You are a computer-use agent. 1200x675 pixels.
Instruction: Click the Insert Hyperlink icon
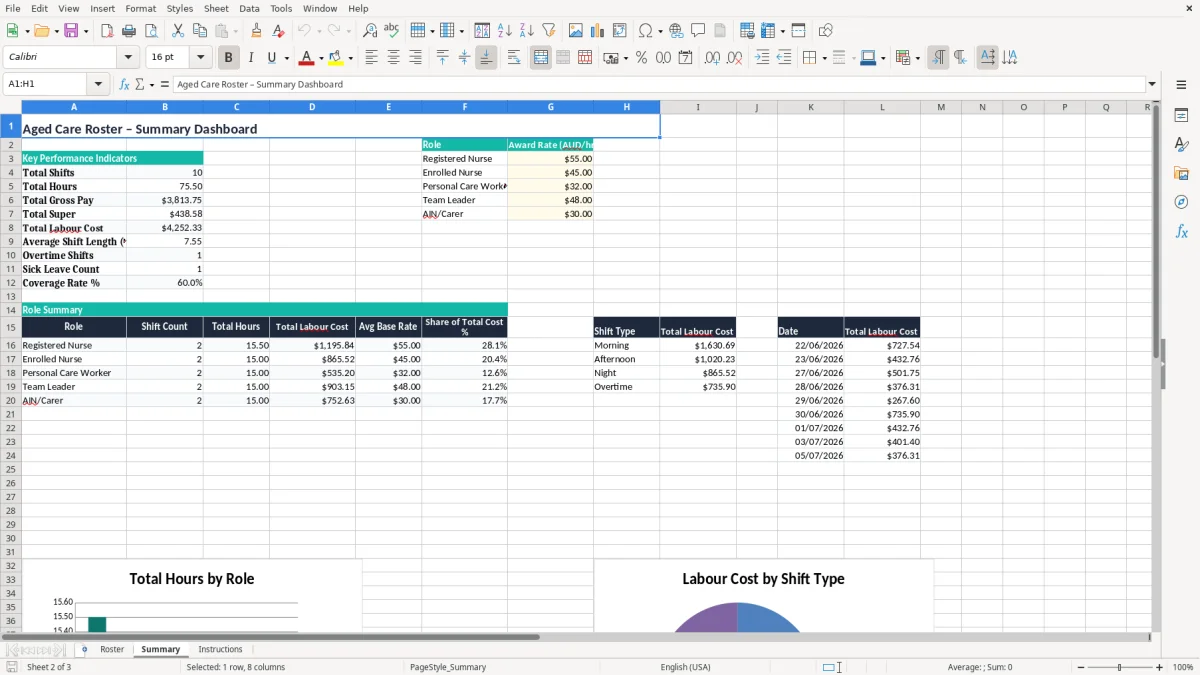(676, 31)
